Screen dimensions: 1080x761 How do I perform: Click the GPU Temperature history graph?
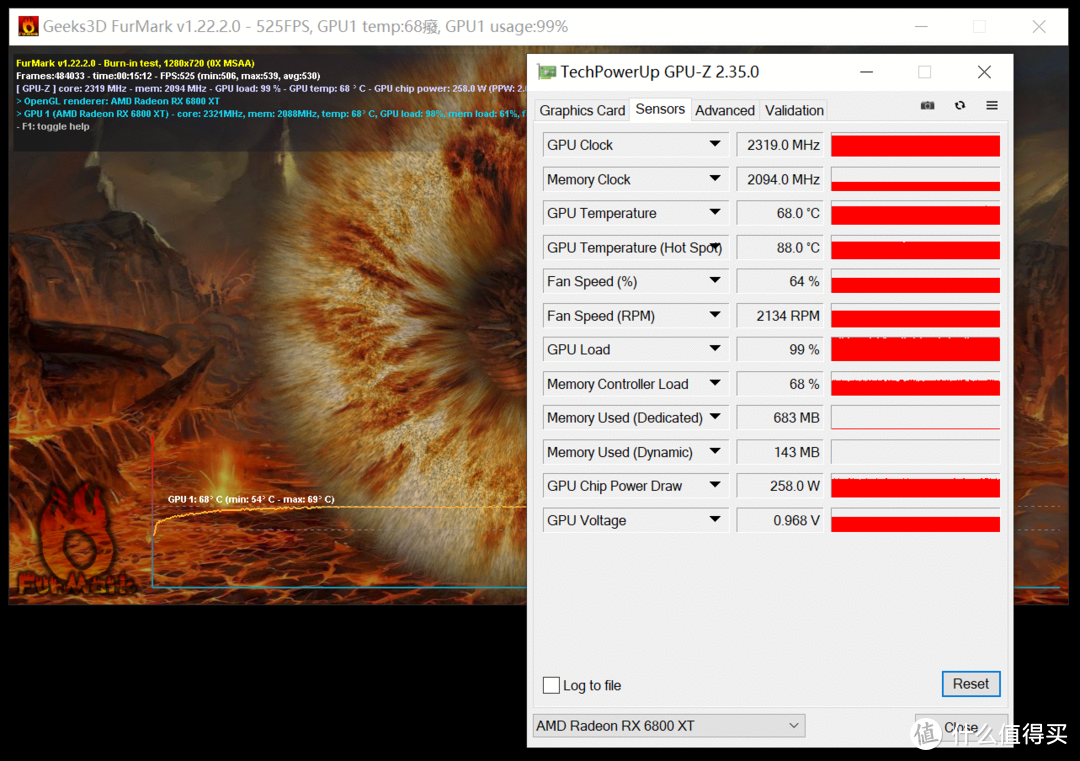pyautogui.click(x=915, y=213)
